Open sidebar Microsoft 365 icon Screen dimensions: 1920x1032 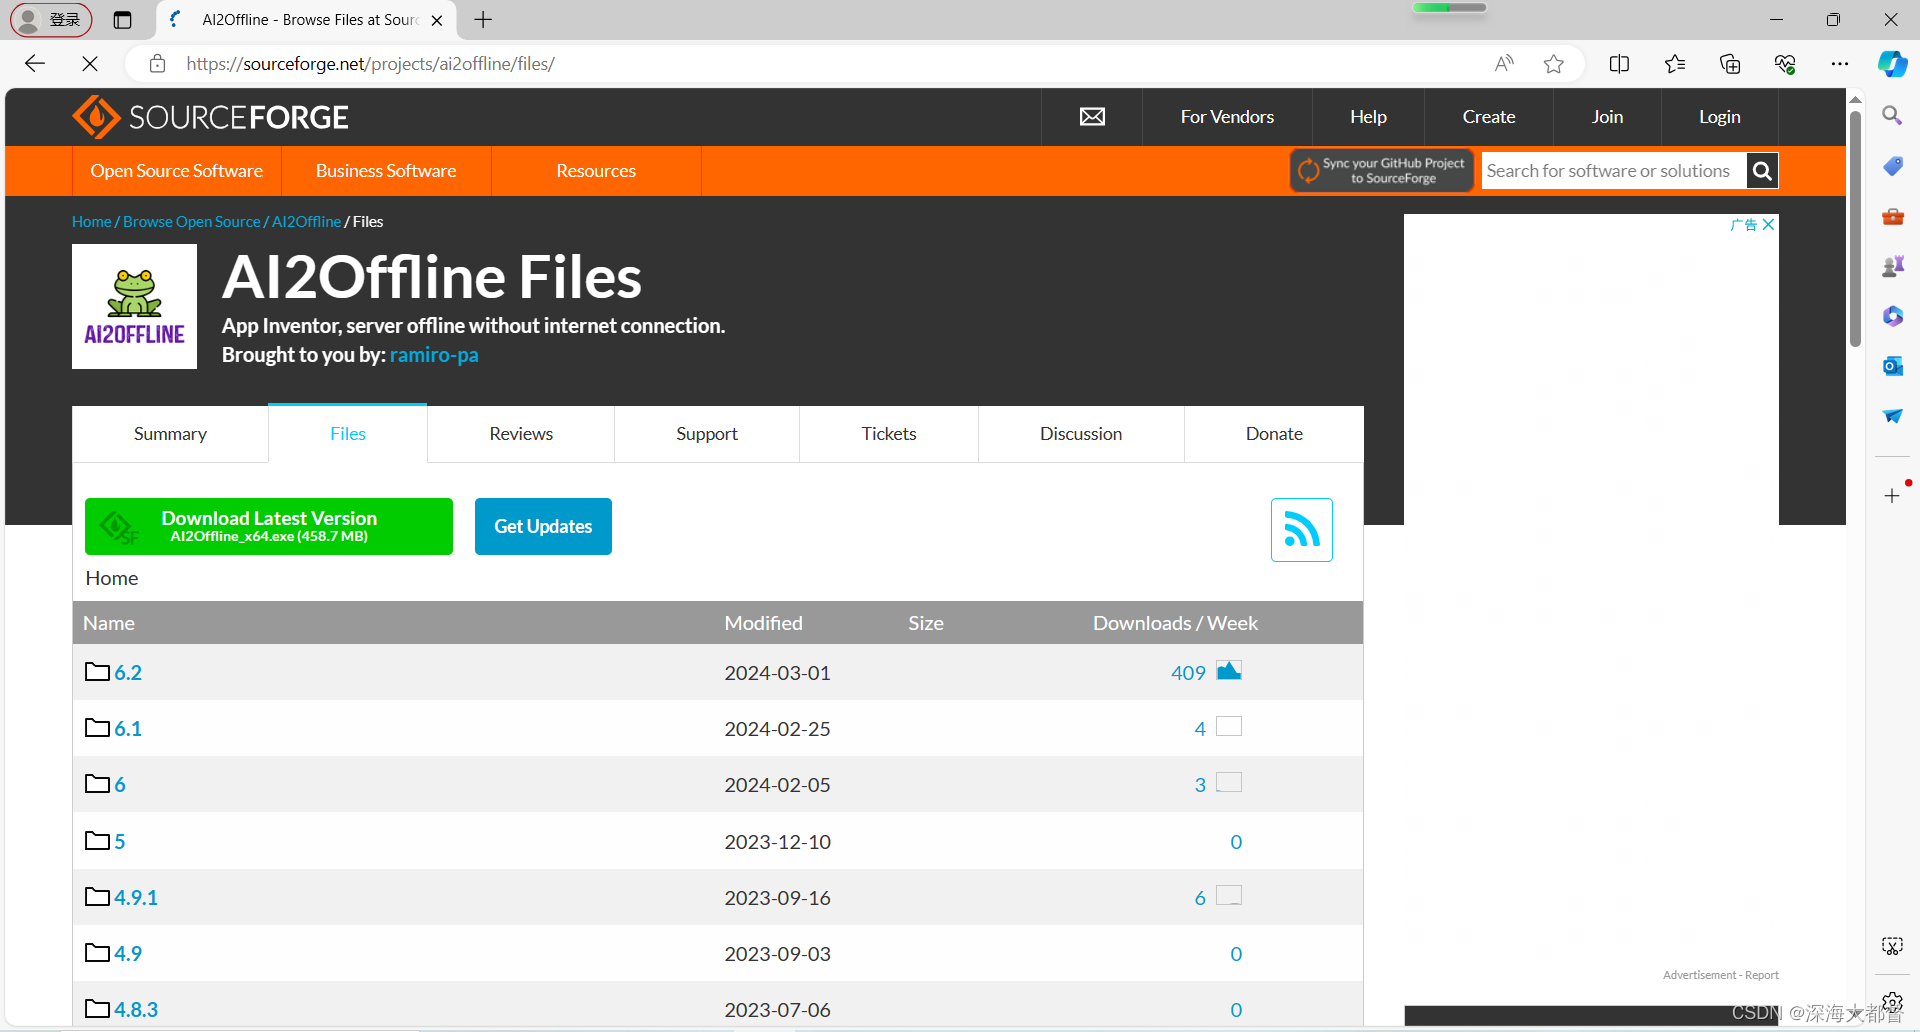[x=1892, y=316]
